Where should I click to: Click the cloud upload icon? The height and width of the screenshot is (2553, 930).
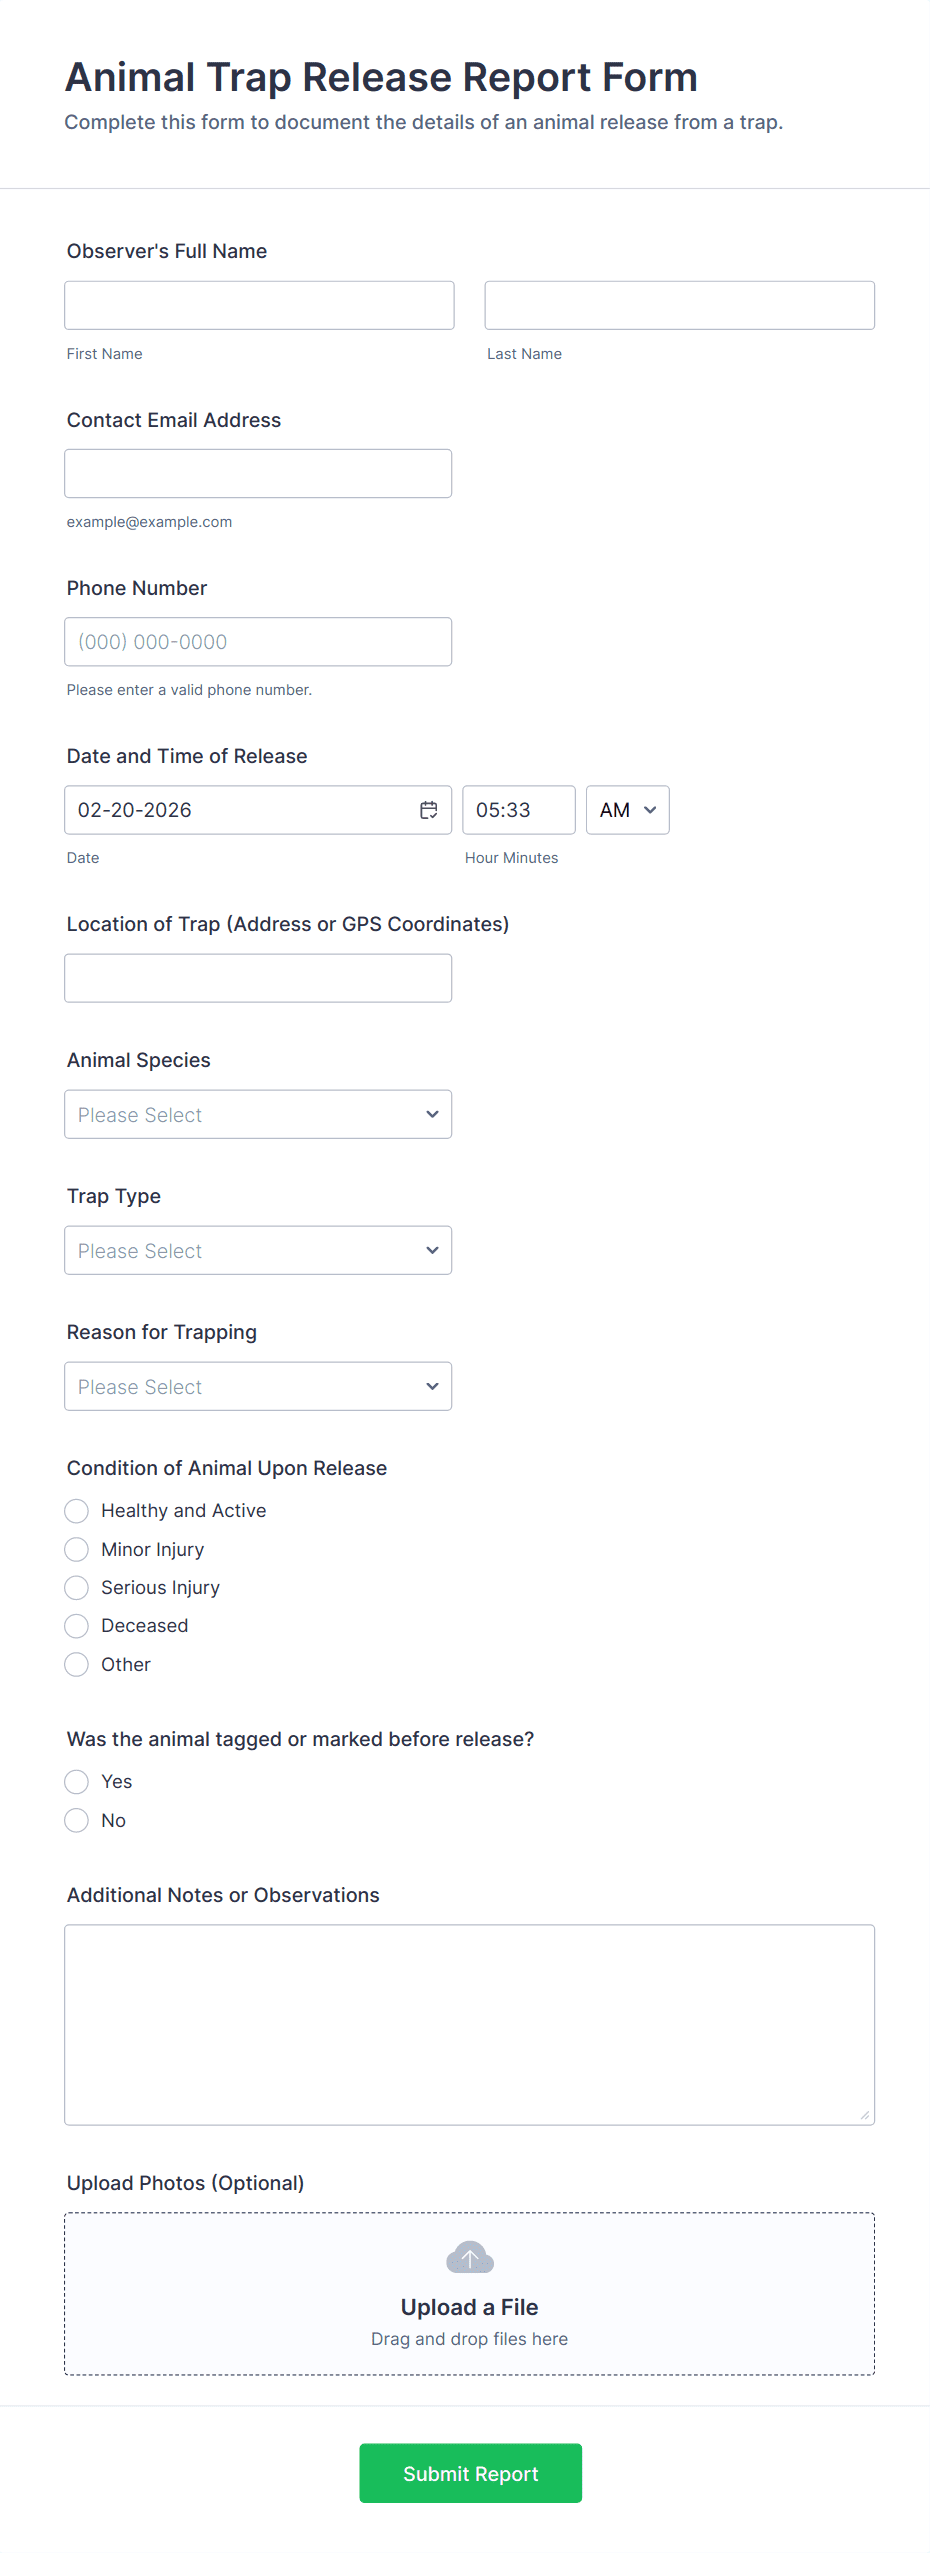(469, 2257)
